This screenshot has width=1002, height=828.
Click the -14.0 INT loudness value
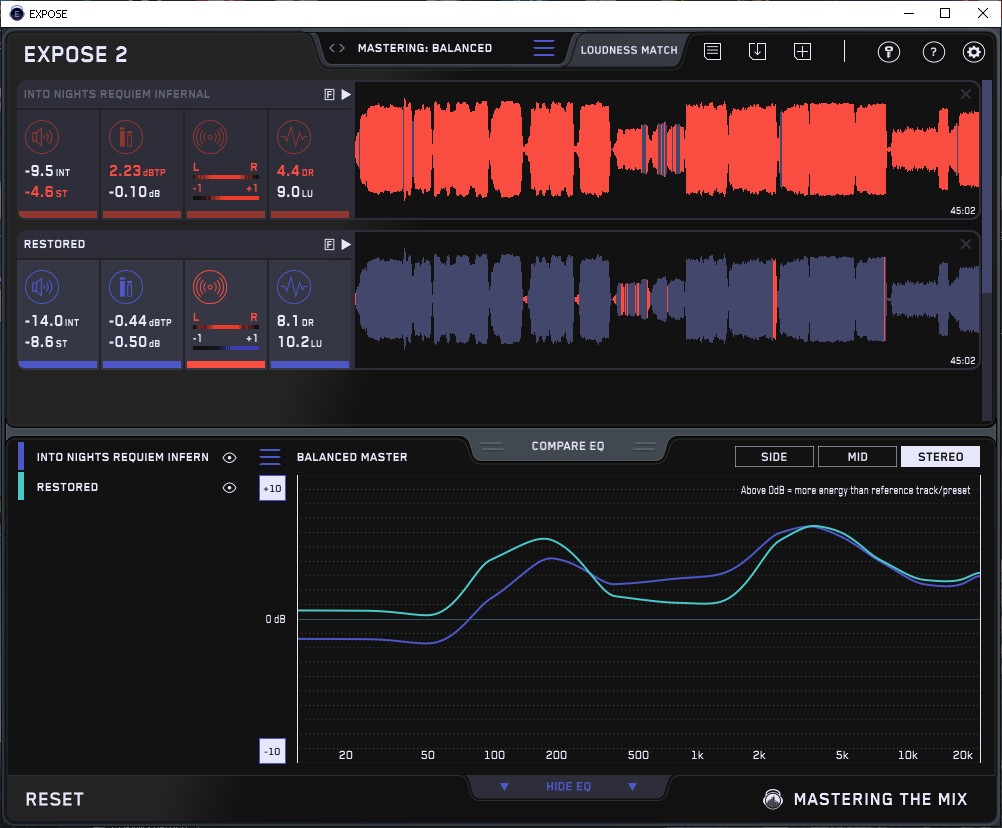click(x=52, y=321)
